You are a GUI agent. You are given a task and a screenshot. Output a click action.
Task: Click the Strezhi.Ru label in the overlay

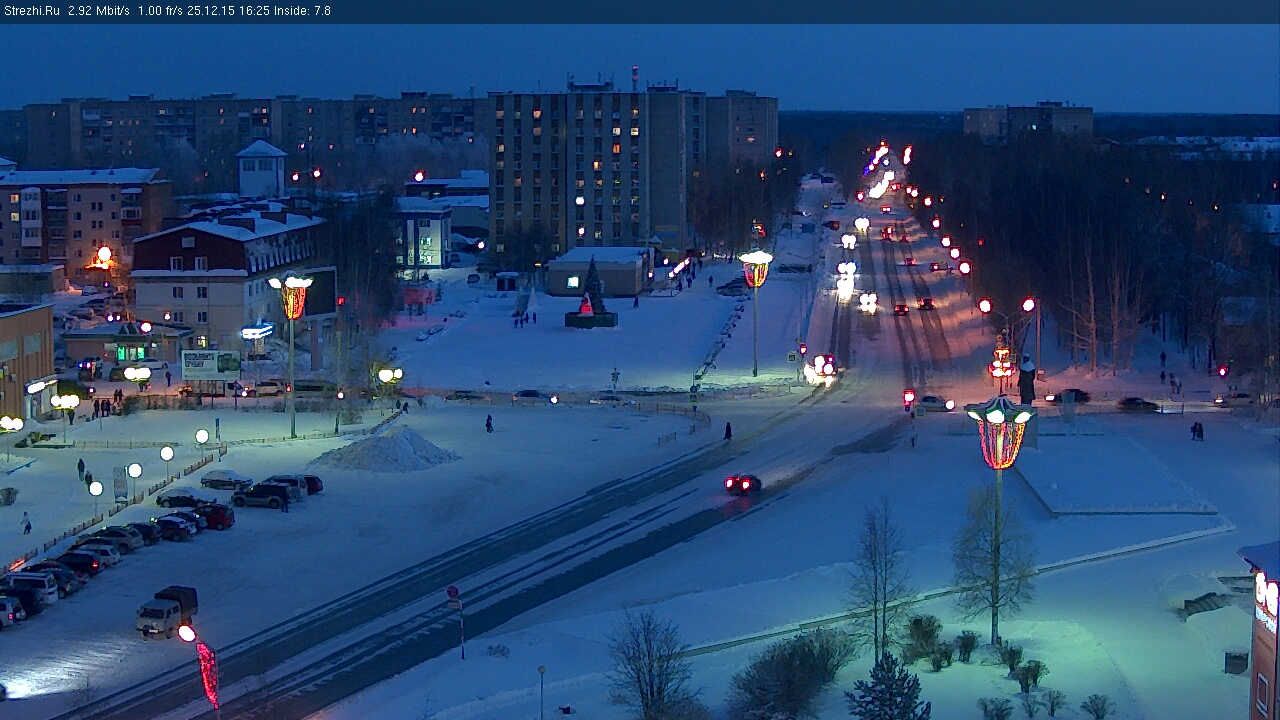(31, 11)
